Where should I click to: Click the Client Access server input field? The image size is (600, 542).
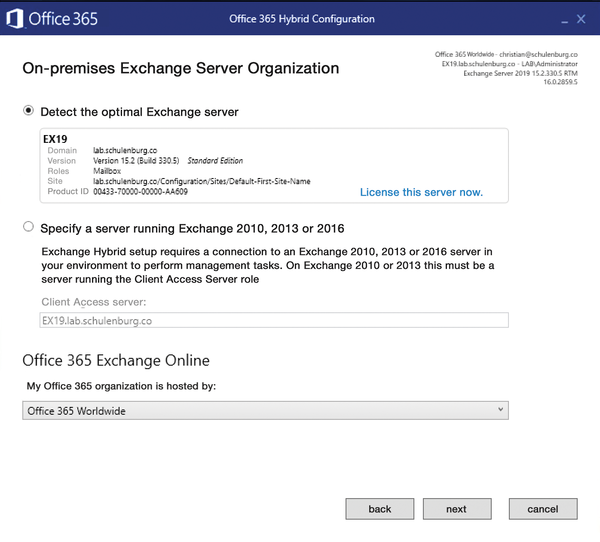click(274, 320)
